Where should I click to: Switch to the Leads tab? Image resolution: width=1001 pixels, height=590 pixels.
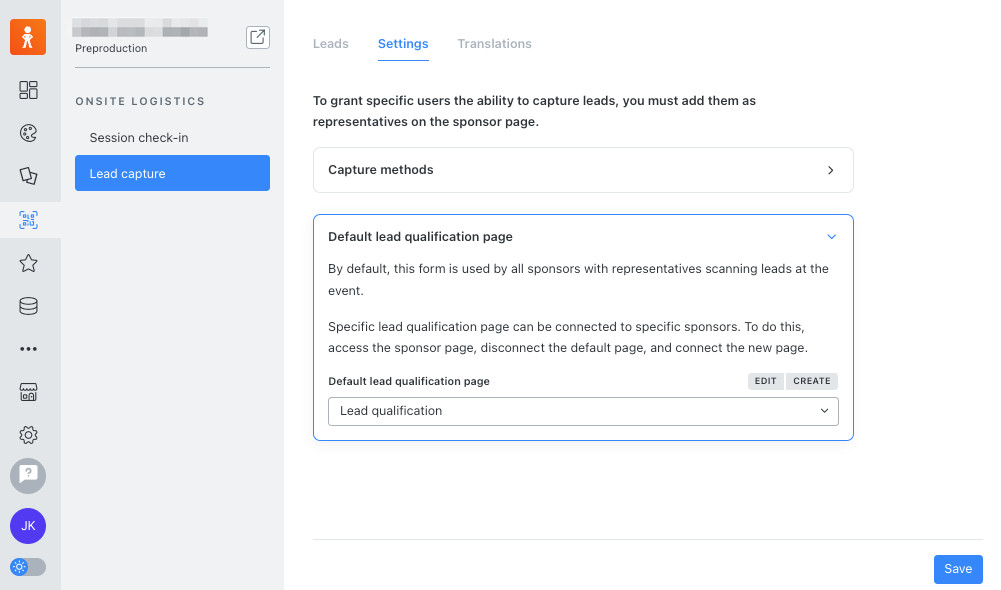tap(331, 44)
